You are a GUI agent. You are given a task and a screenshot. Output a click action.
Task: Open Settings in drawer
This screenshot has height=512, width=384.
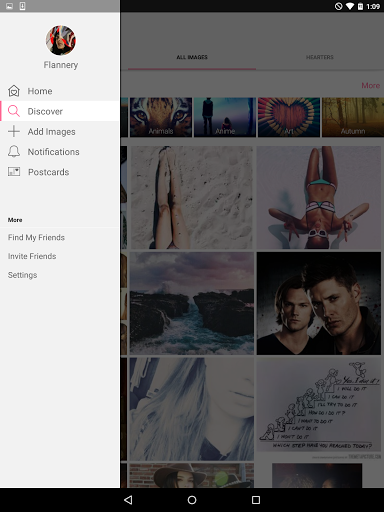22,275
